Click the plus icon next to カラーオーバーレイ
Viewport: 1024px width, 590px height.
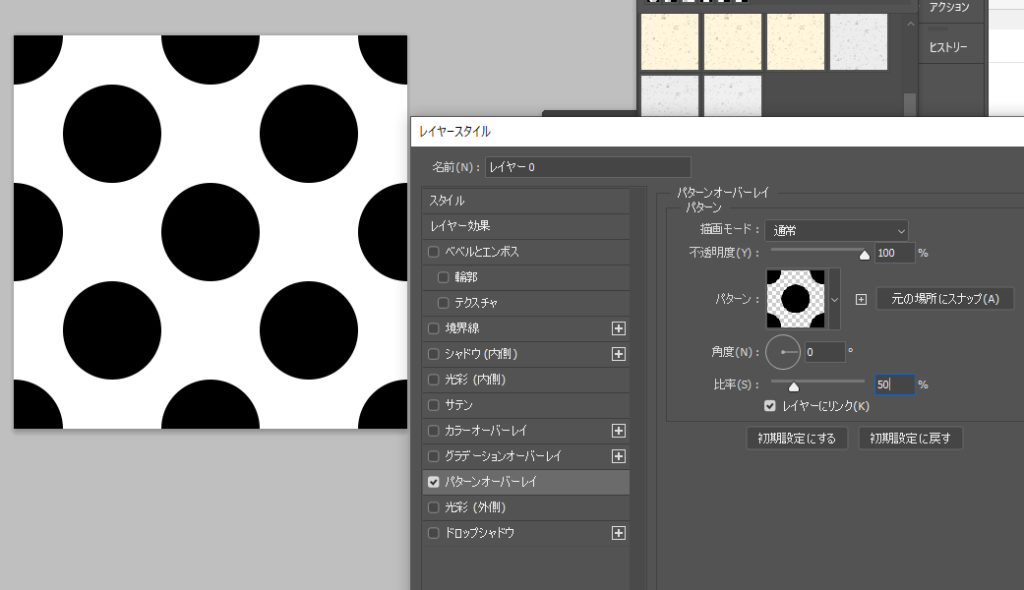point(618,431)
